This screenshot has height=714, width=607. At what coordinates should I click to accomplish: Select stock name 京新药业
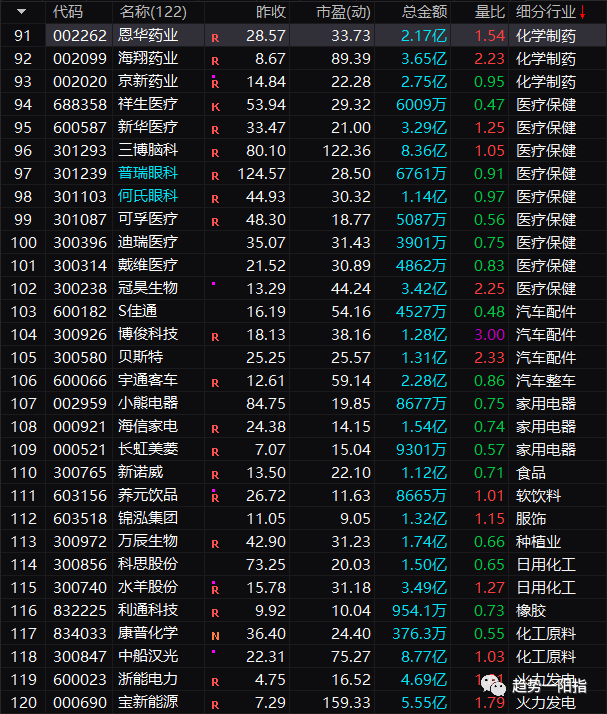[148, 81]
